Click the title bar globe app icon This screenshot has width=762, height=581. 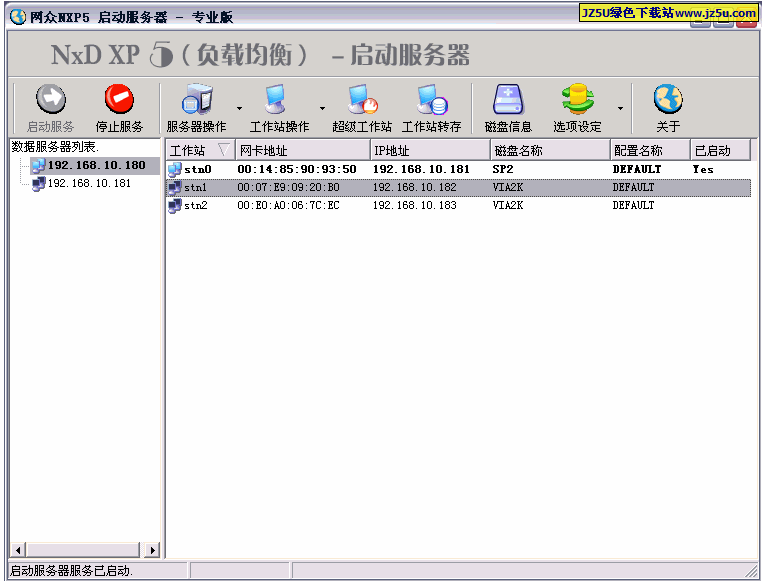click(18, 17)
